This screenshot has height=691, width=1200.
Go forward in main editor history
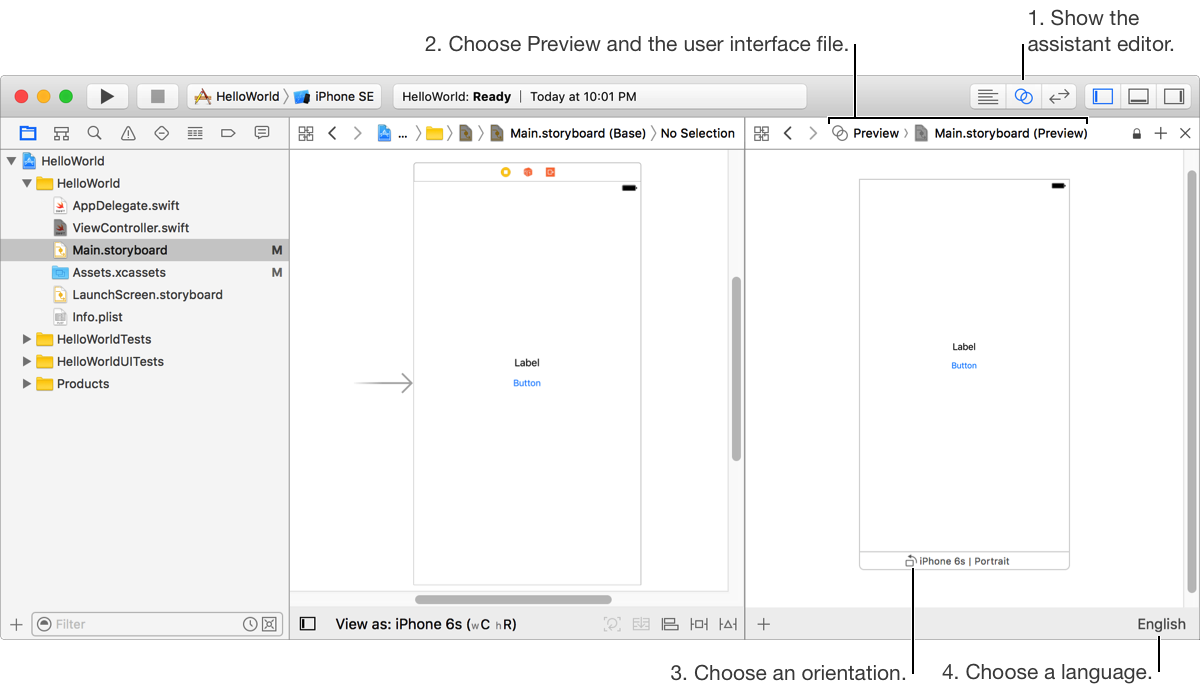pos(358,133)
